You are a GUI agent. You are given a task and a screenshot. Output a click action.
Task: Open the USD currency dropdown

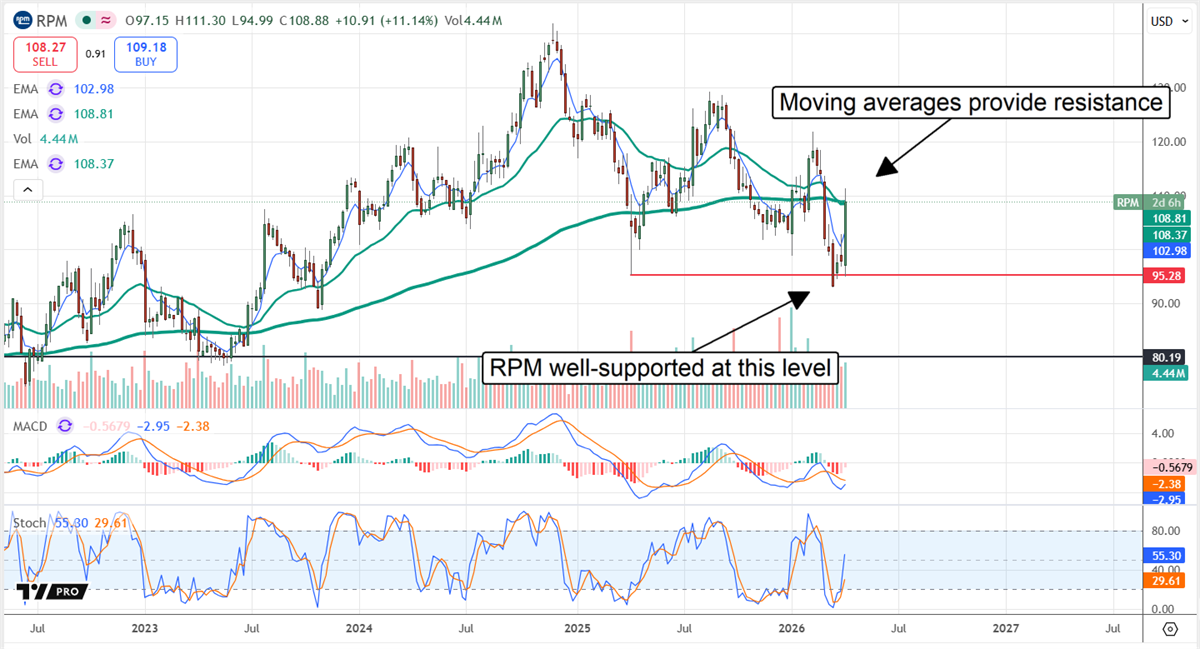1161,21
